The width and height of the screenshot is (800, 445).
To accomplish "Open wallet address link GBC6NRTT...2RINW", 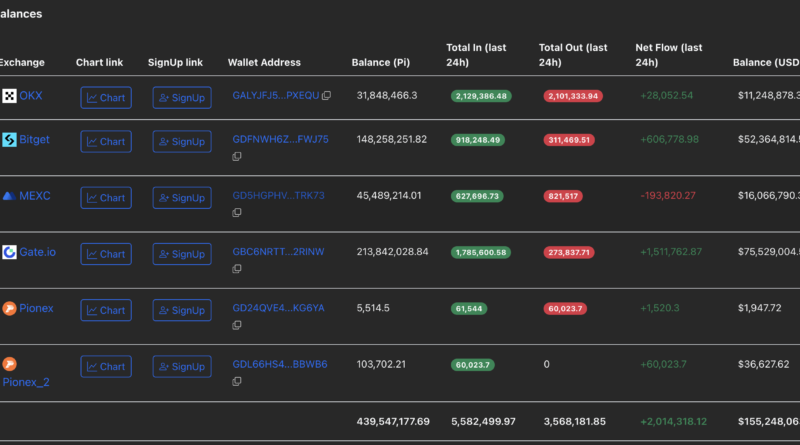I will [278, 251].
